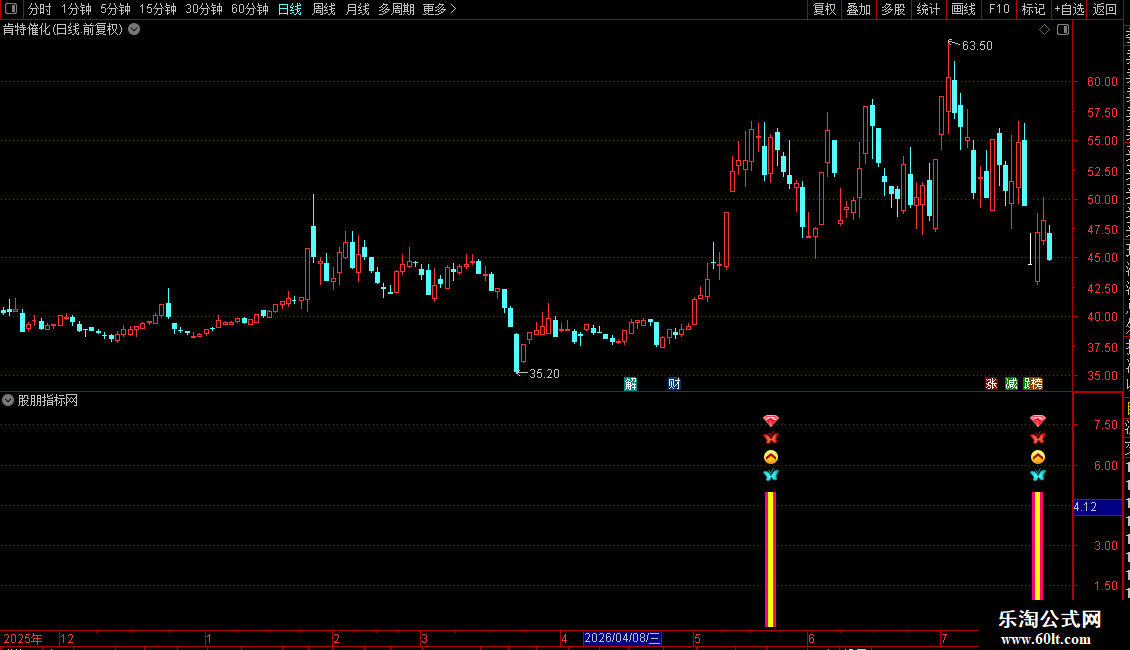The height and width of the screenshot is (650, 1130).
Task: Click the 标记 mark button
Action: point(1033,9)
